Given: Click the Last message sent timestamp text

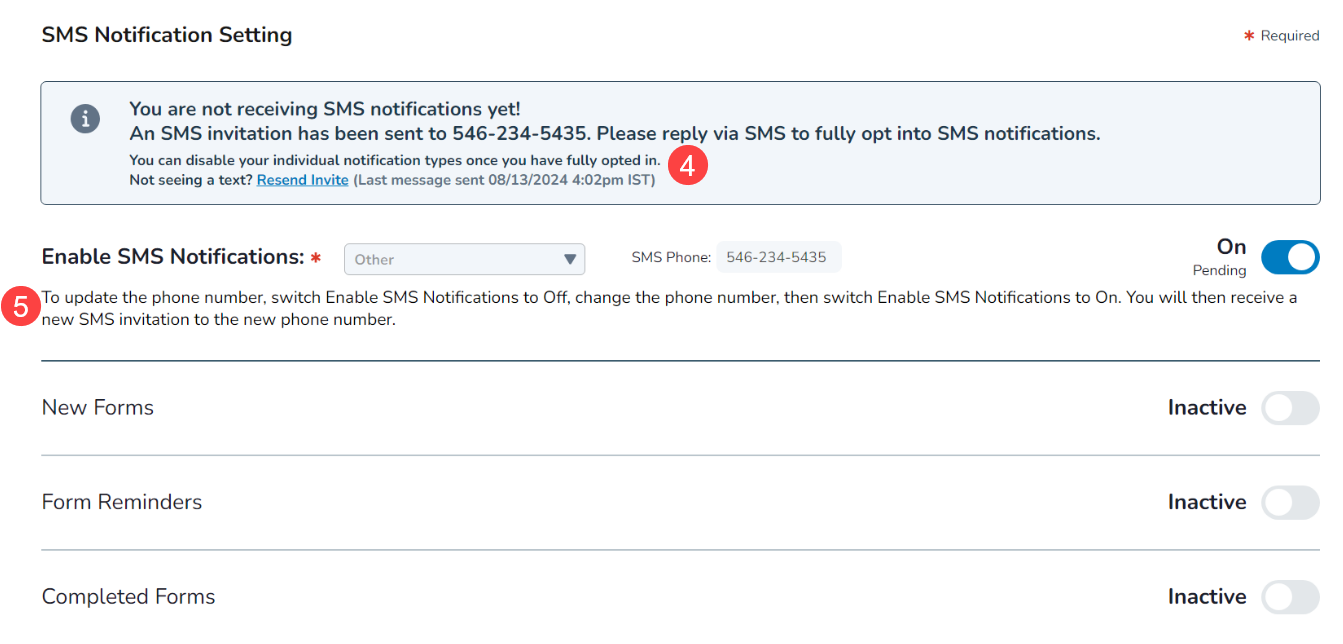Looking at the screenshot, I should 504,180.
